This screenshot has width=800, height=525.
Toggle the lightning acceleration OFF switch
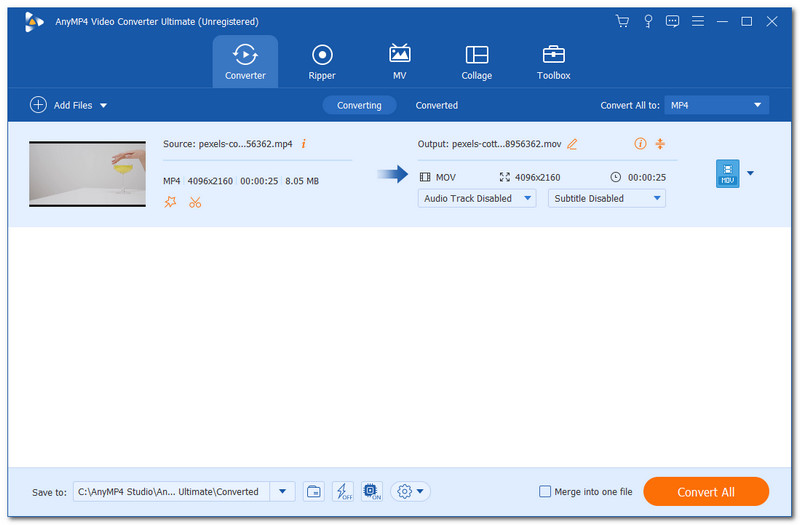tap(343, 491)
